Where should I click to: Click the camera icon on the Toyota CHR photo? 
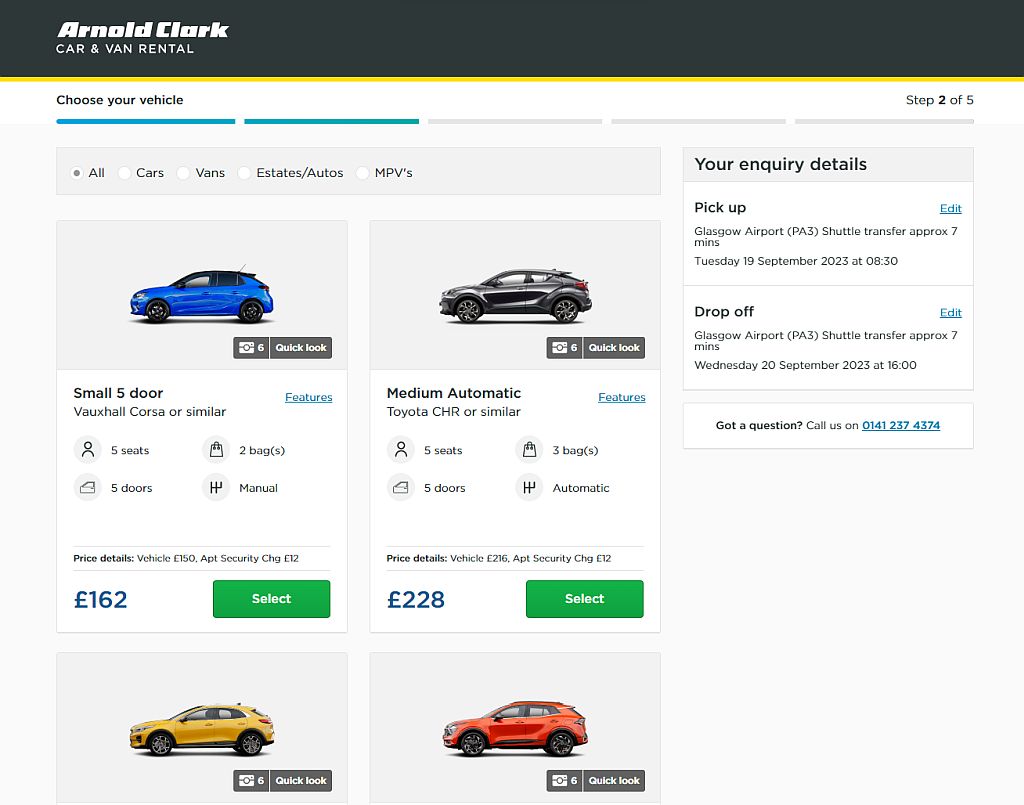click(x=561, y=347)
